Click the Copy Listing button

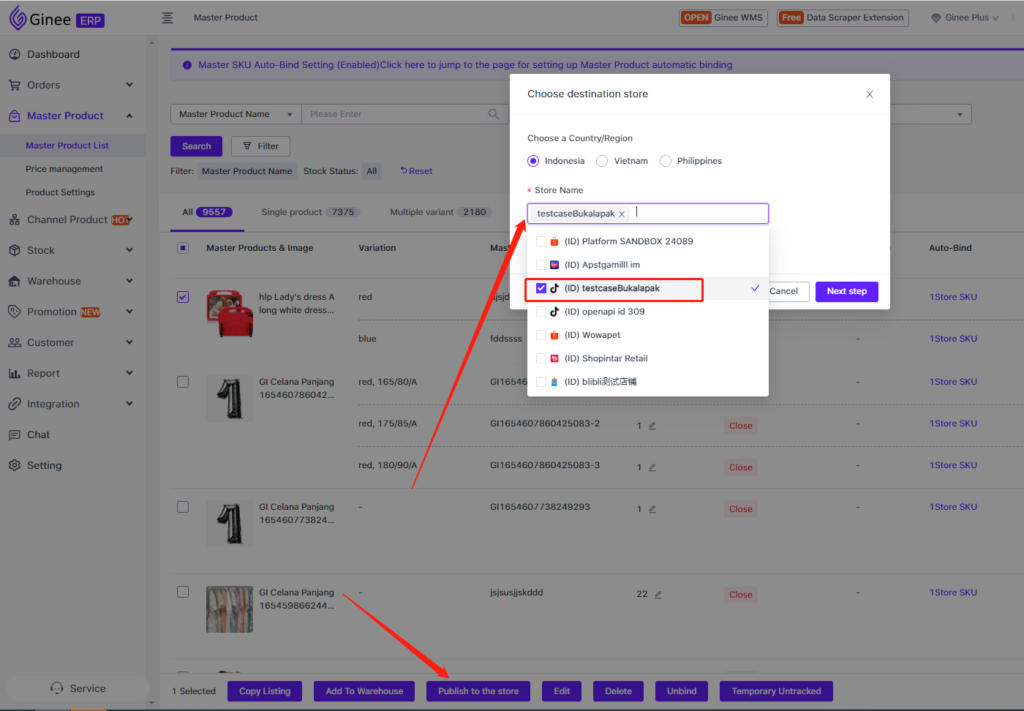coord(264,691)
